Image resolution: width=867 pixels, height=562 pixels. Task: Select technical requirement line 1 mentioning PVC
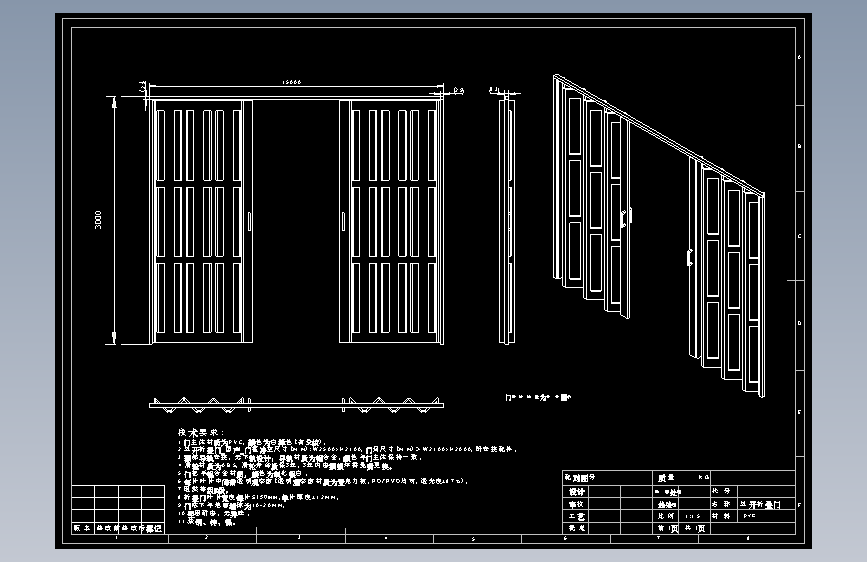pyautogui.click(x=252, y=442)
